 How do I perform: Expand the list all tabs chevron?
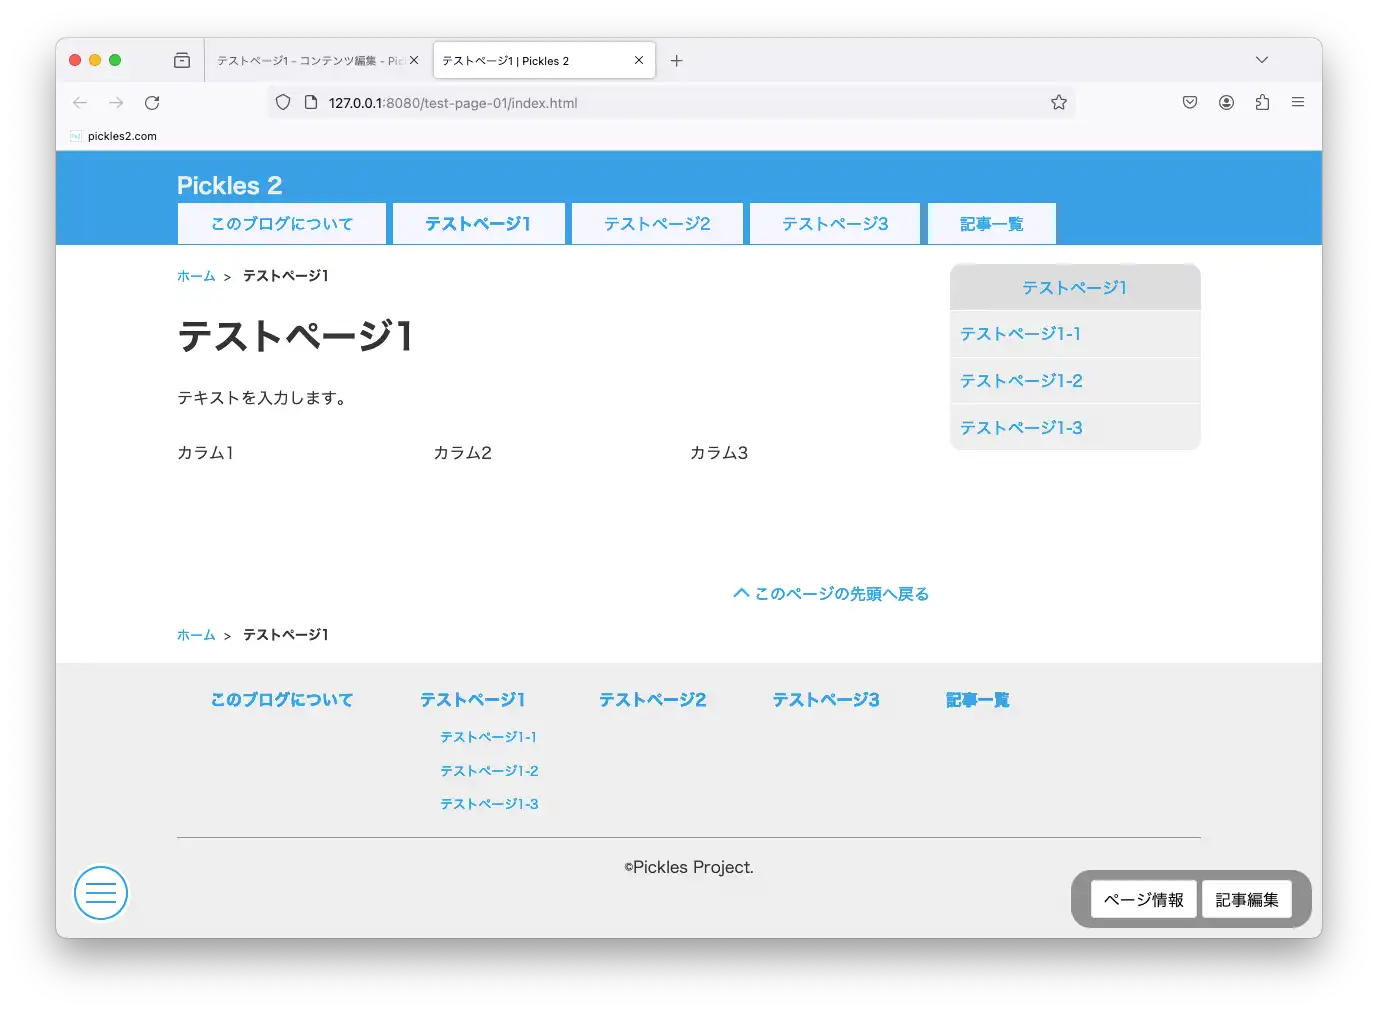pyautogui.click(x=1262, y=61)
